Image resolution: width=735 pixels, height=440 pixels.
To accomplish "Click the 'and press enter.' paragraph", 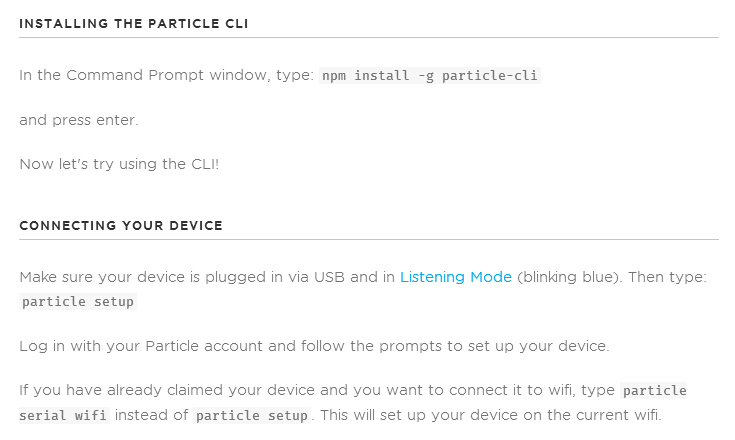I will coord(79,120).
